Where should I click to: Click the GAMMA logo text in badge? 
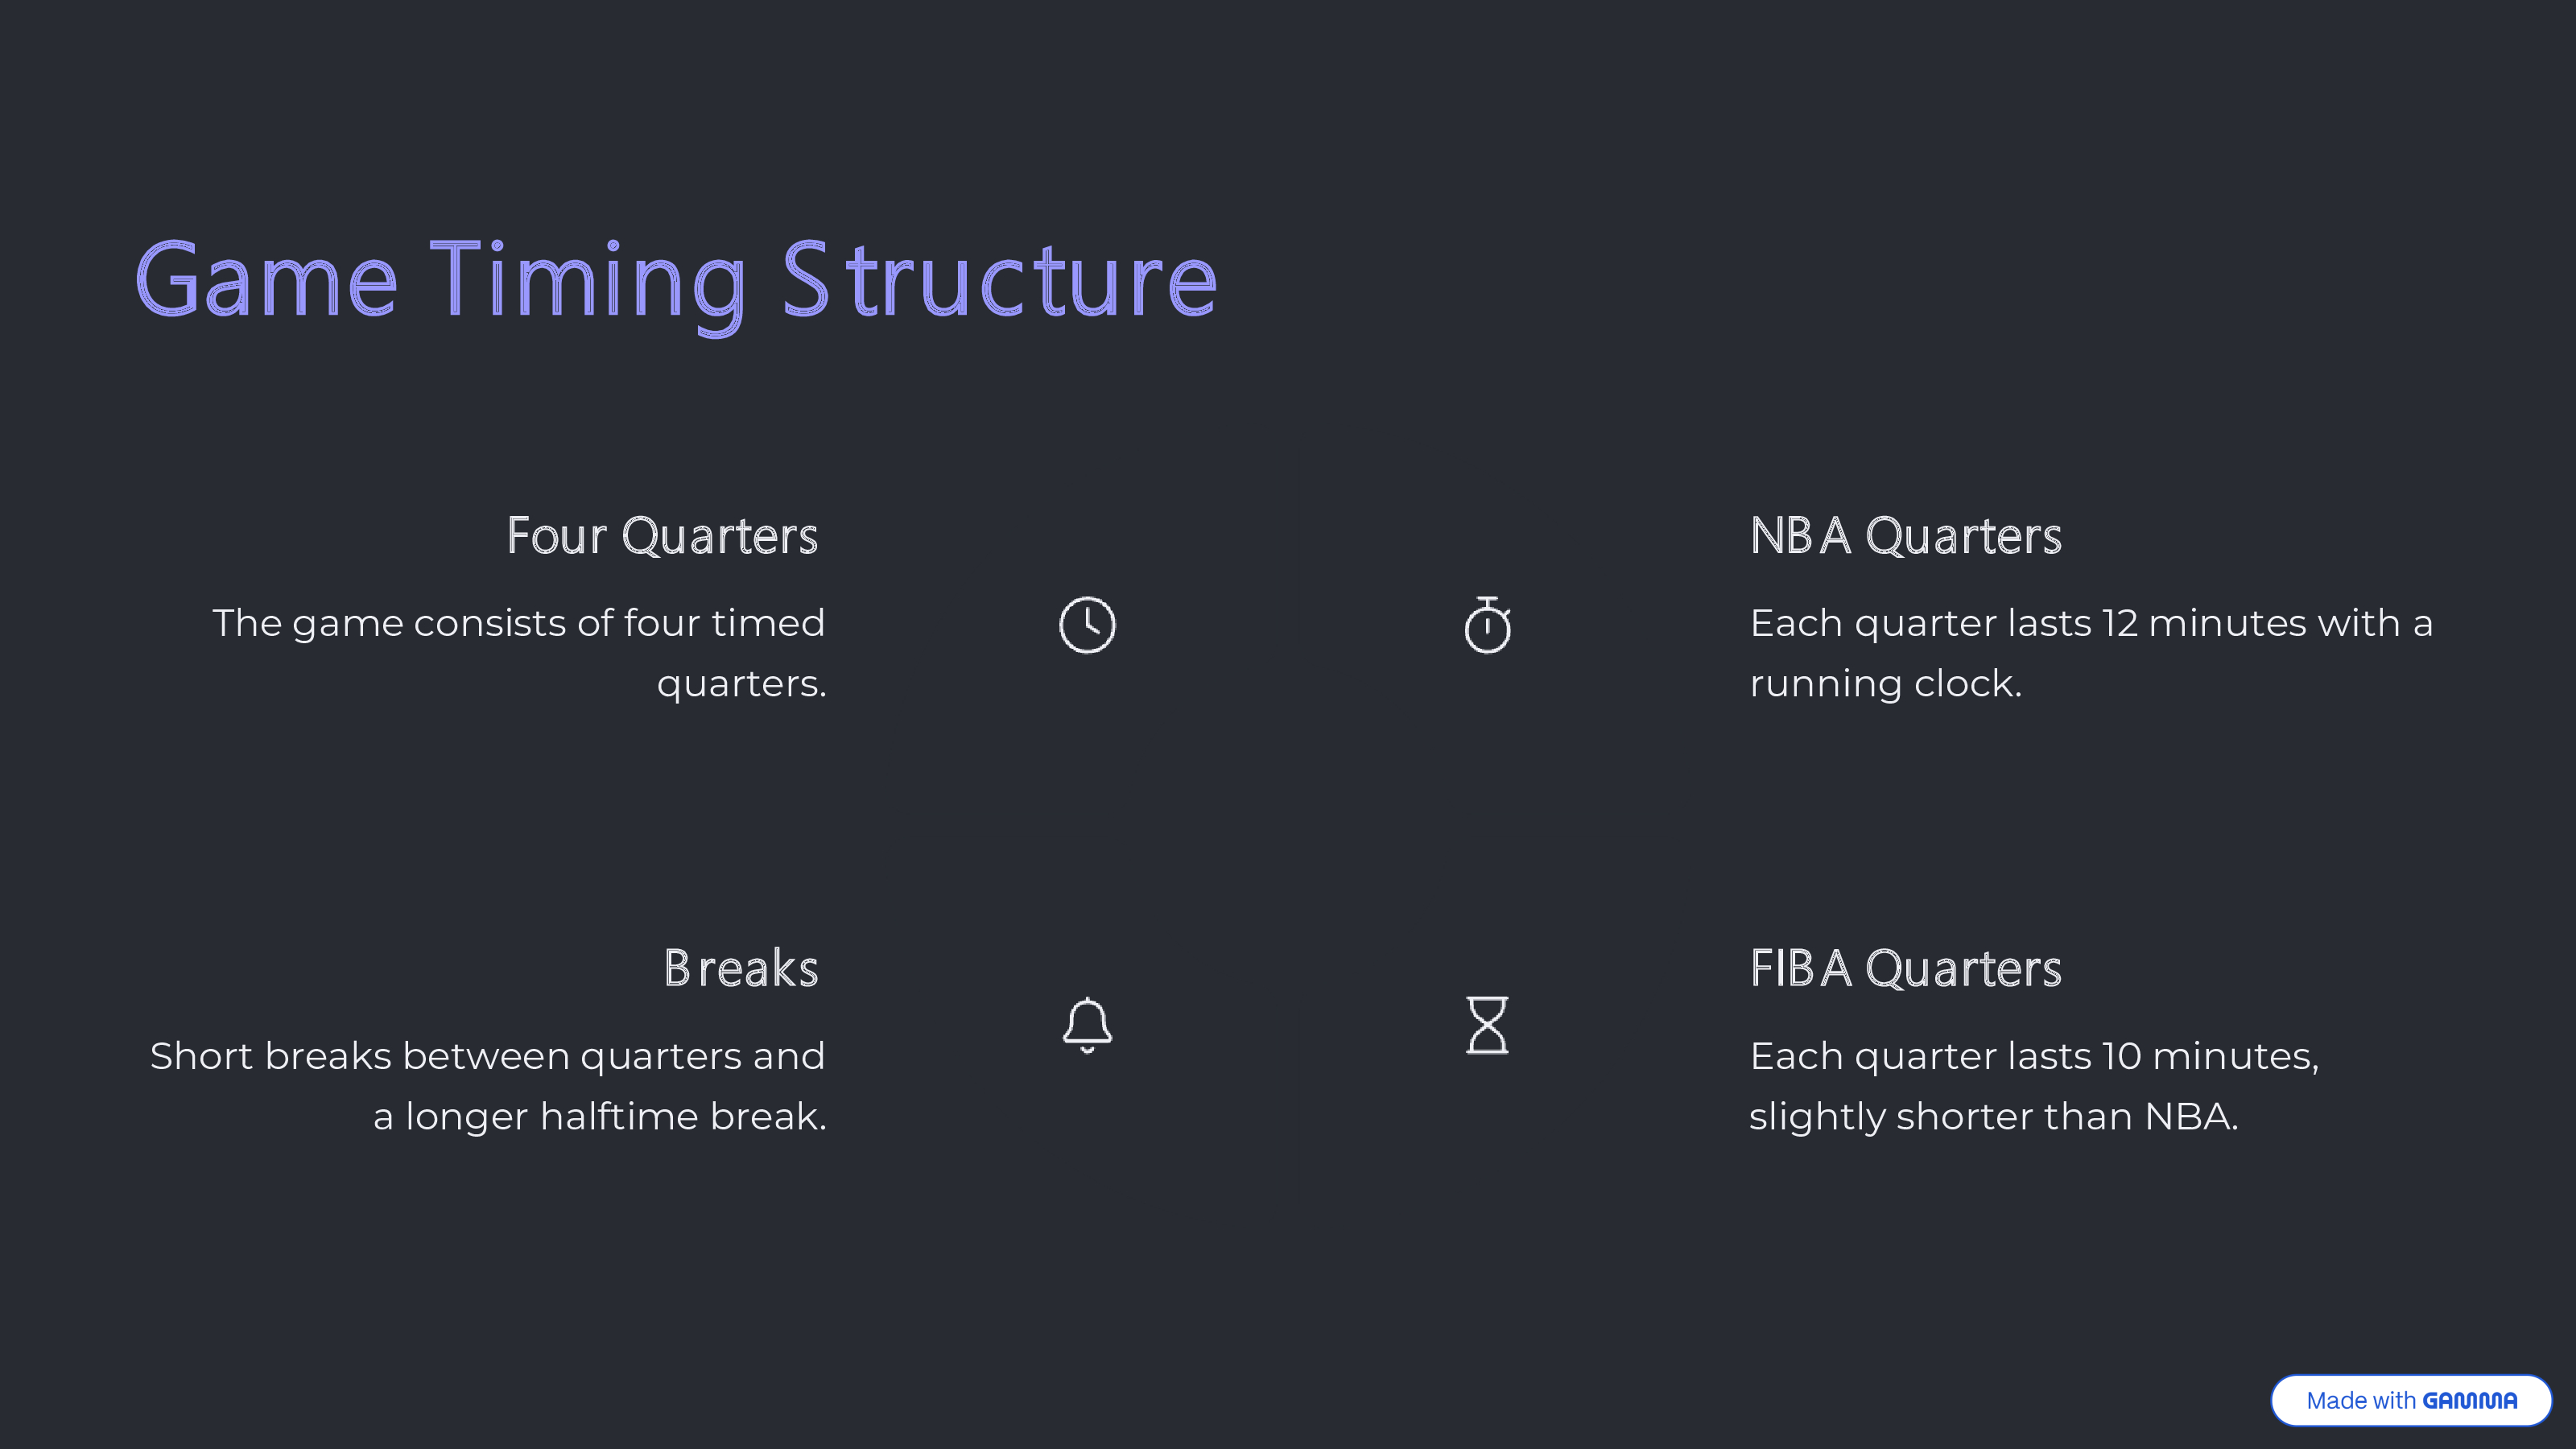2470,1400
